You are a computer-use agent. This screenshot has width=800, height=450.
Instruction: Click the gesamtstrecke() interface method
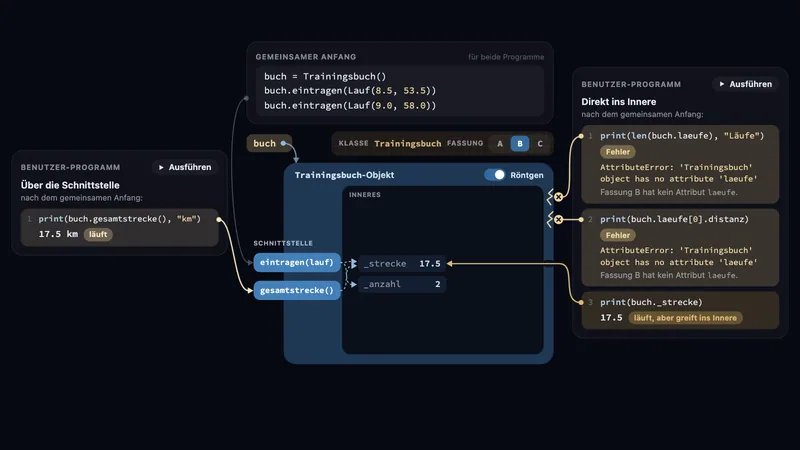pos(296,290)
